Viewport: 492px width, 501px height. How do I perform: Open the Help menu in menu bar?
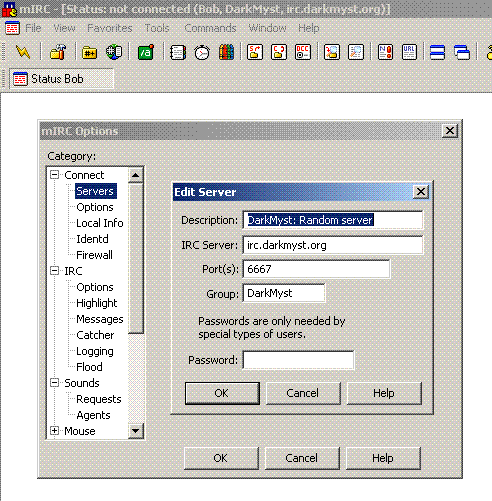309,28
